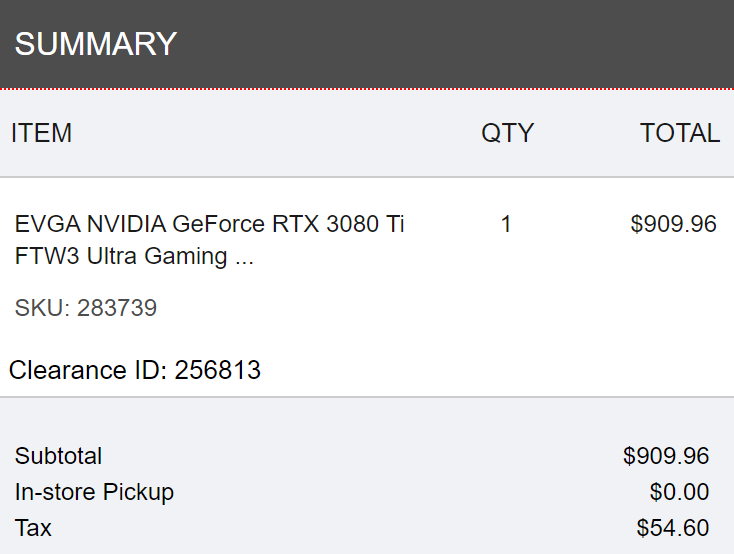Screen dimensions: 734x554
Task: Click the SKU number 283739
Action: click(117, 308)
